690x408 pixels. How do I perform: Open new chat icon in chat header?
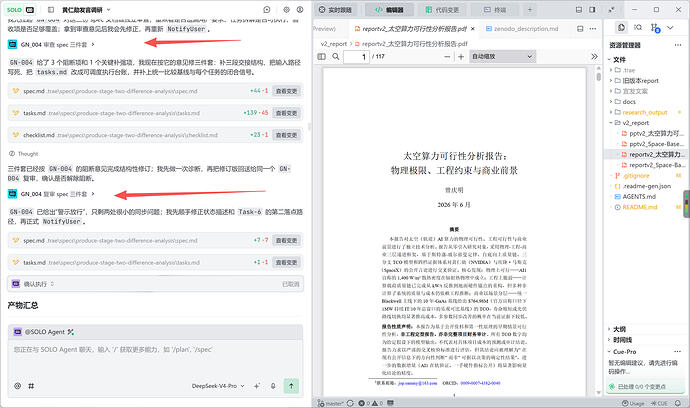coord(267,10)
